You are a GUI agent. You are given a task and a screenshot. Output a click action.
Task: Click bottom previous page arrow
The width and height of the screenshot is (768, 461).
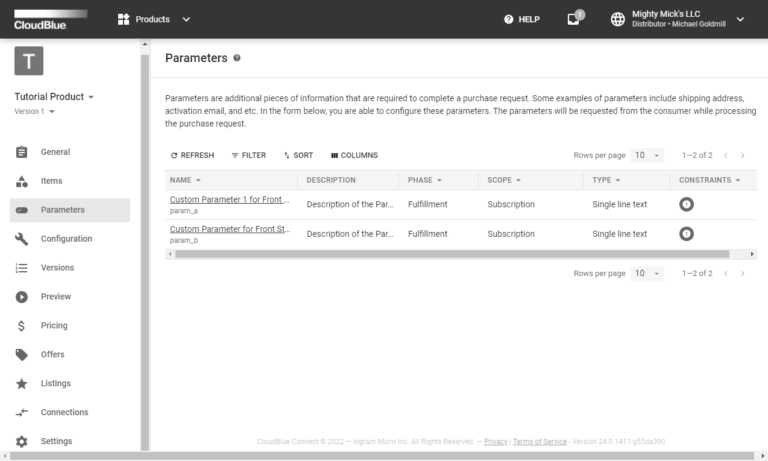[726, 273]
